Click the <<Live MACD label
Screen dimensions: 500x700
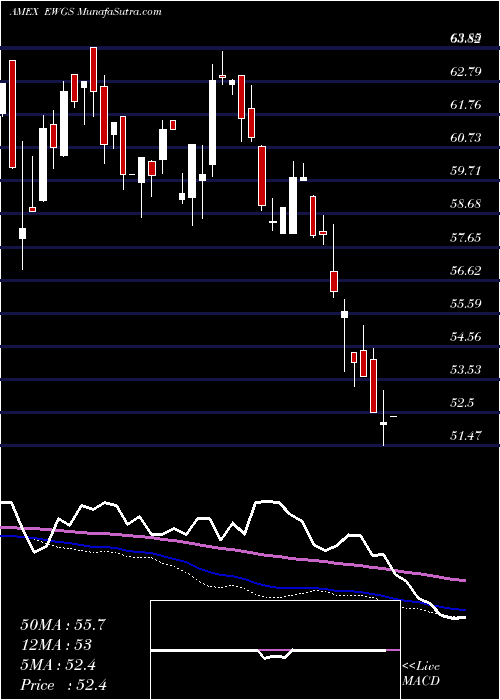421,673
